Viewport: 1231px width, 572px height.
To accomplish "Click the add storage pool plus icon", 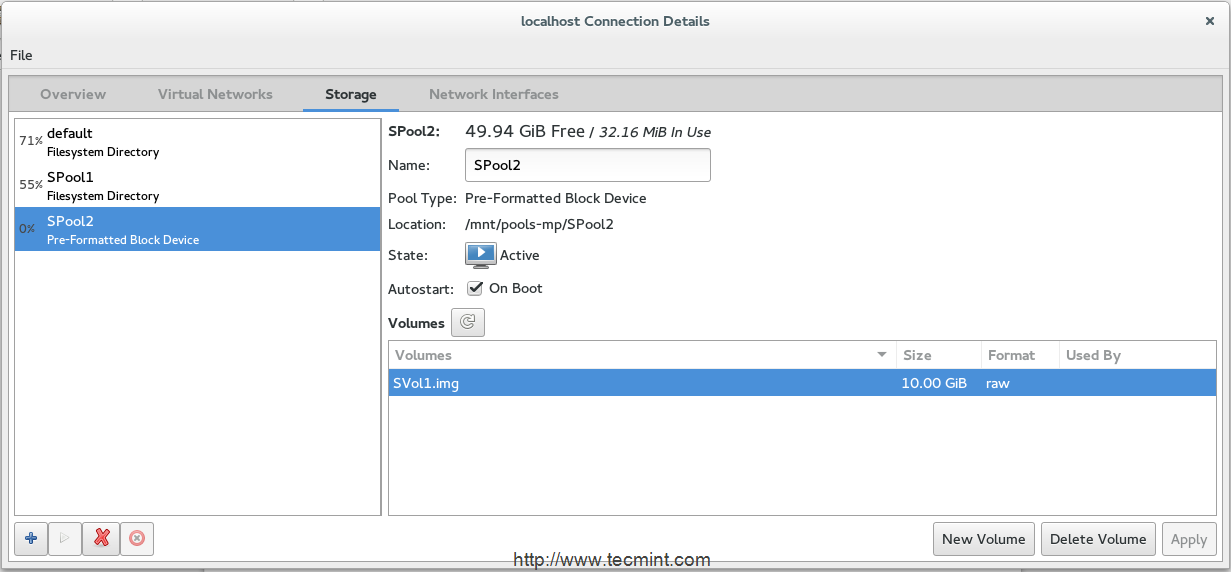I will click(x=31, y=539).
